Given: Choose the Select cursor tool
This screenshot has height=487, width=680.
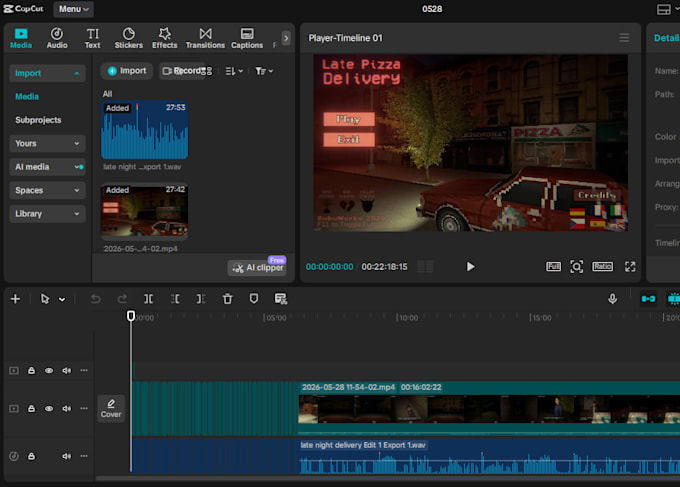Looking at the screenshot, I should [x=45, y=299].
